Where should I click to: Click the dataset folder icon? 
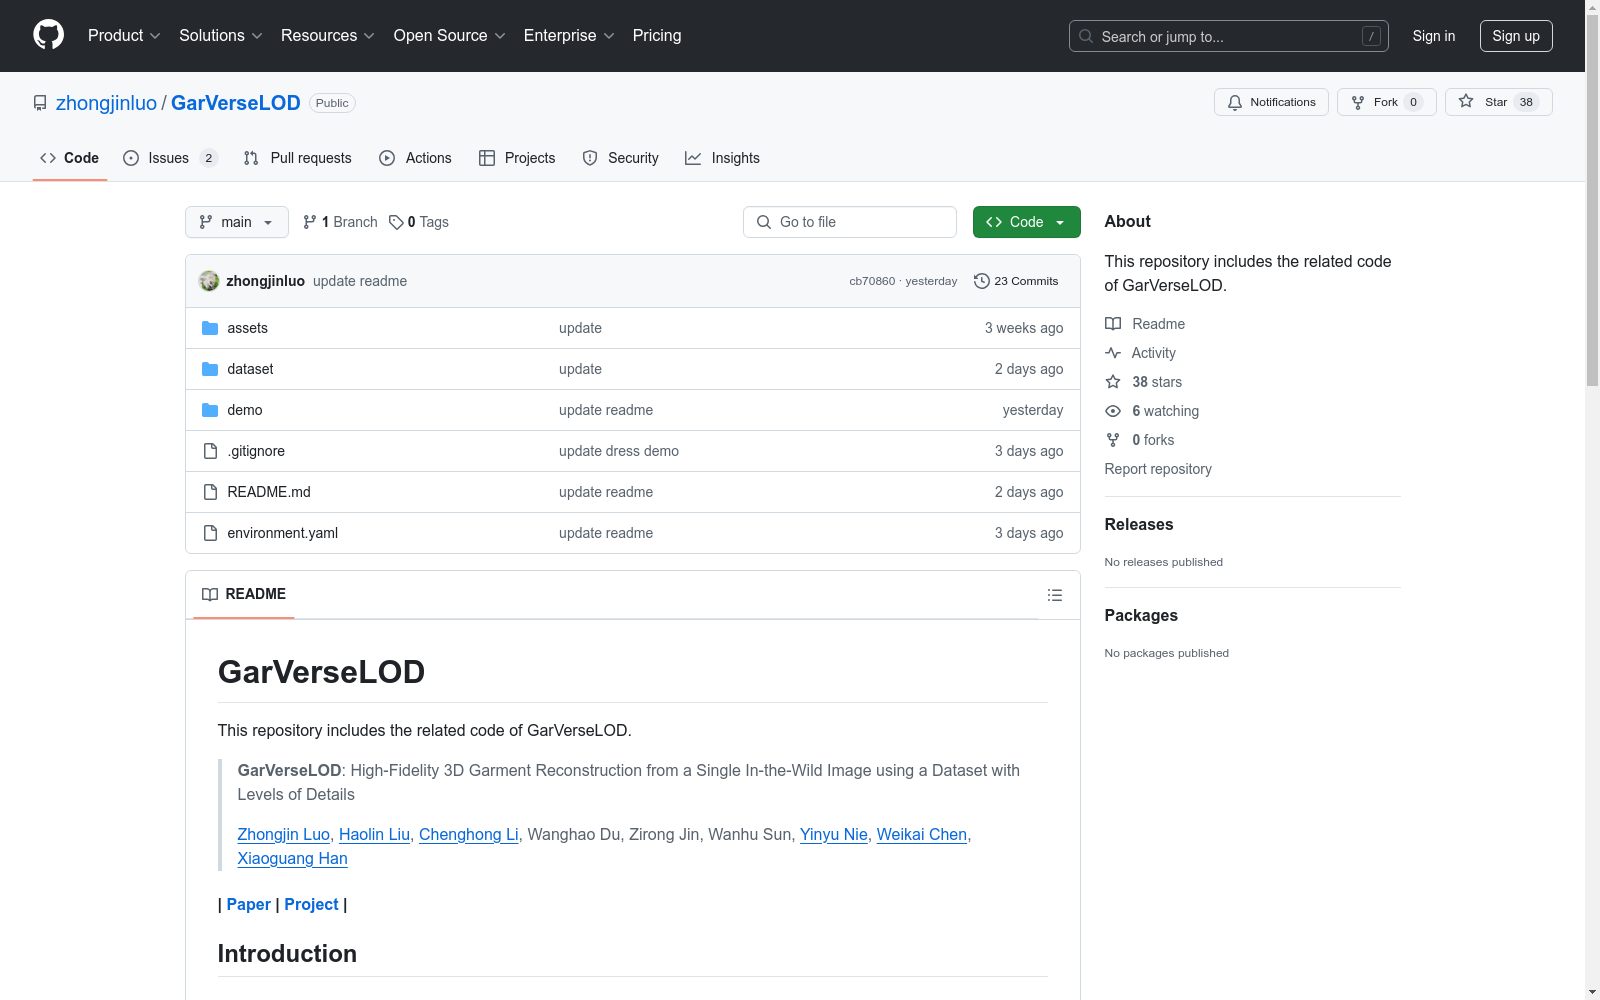[x=210, y=369]
